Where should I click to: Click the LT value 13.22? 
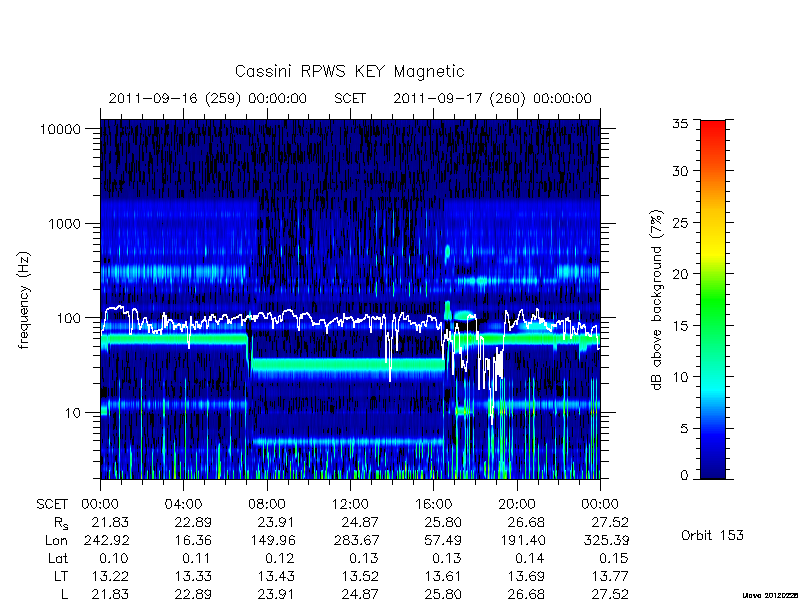110,577
